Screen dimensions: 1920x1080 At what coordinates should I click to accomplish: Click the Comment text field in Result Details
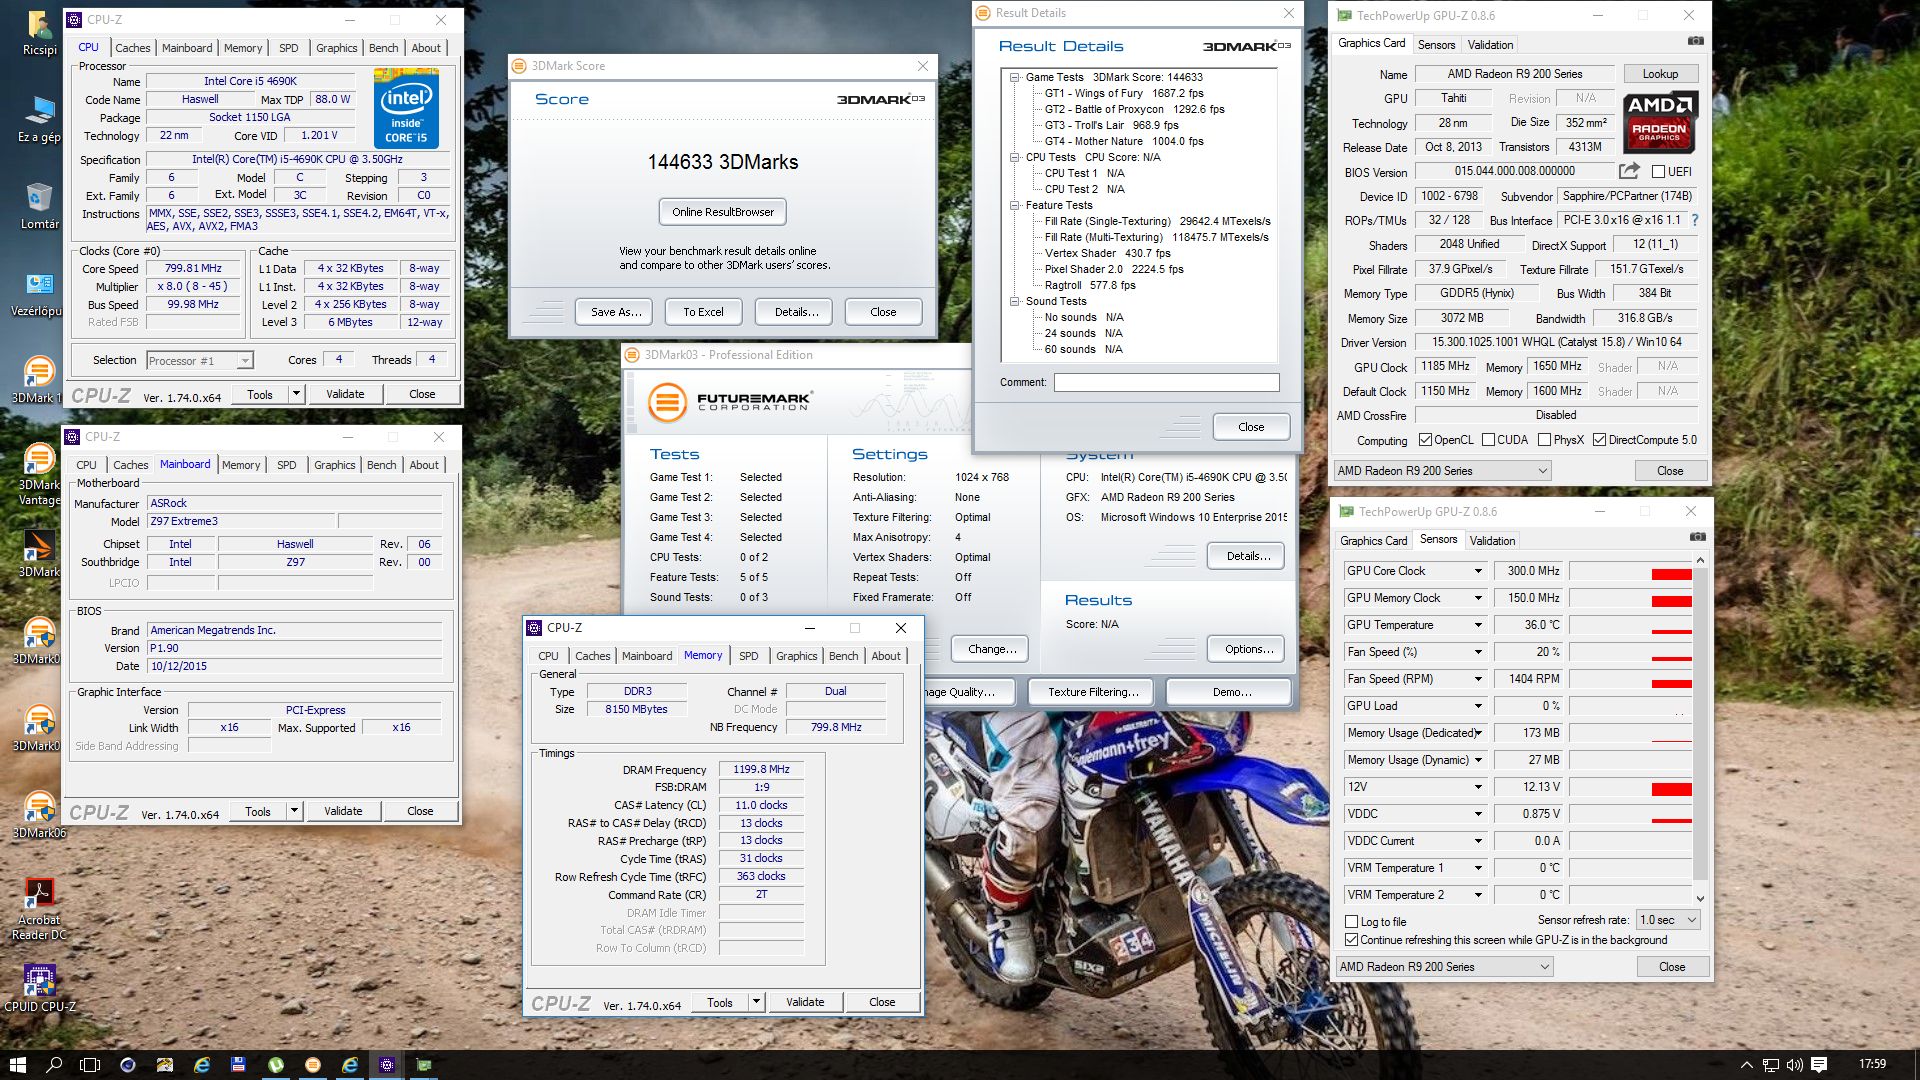(1166, 382)
